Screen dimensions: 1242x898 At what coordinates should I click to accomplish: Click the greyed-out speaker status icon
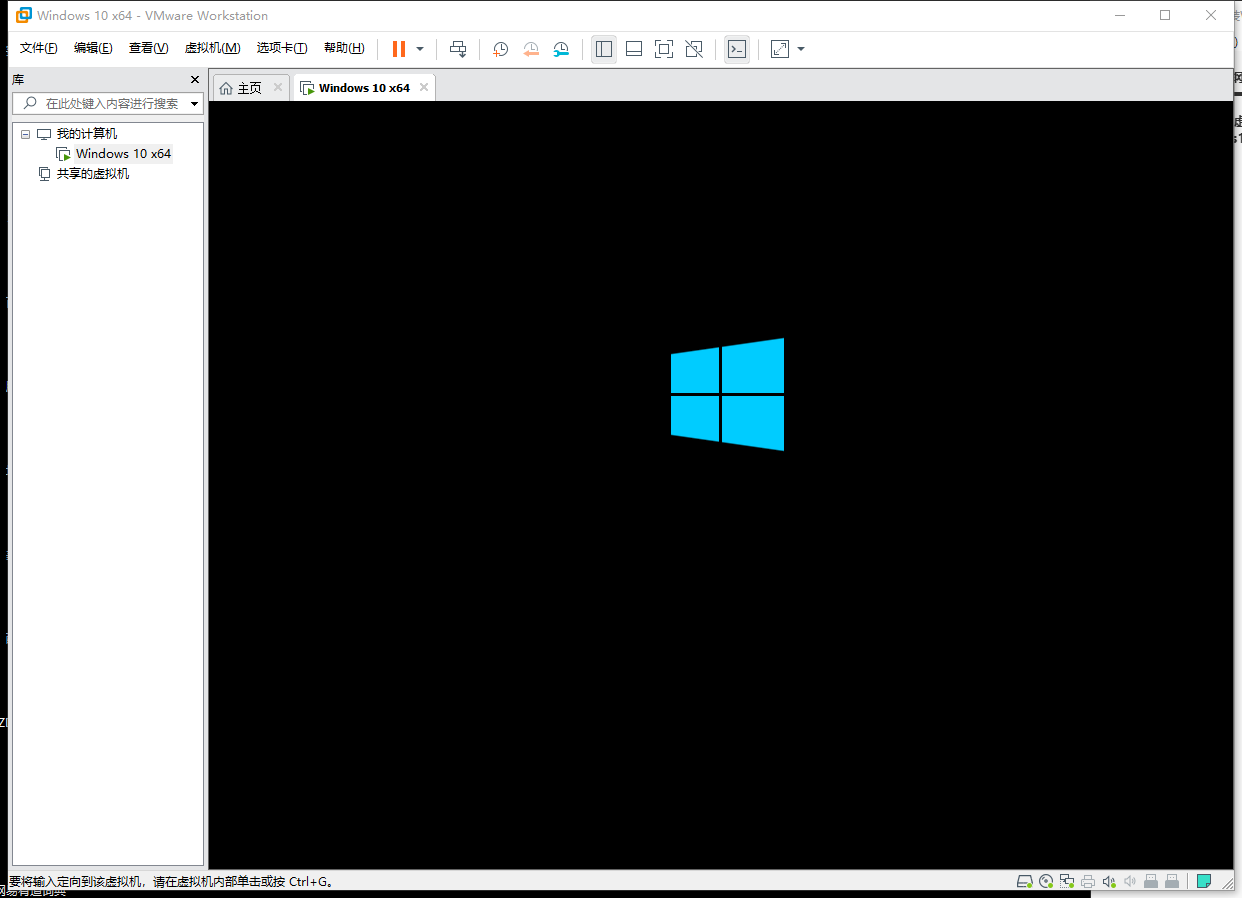click(1130, 881)
